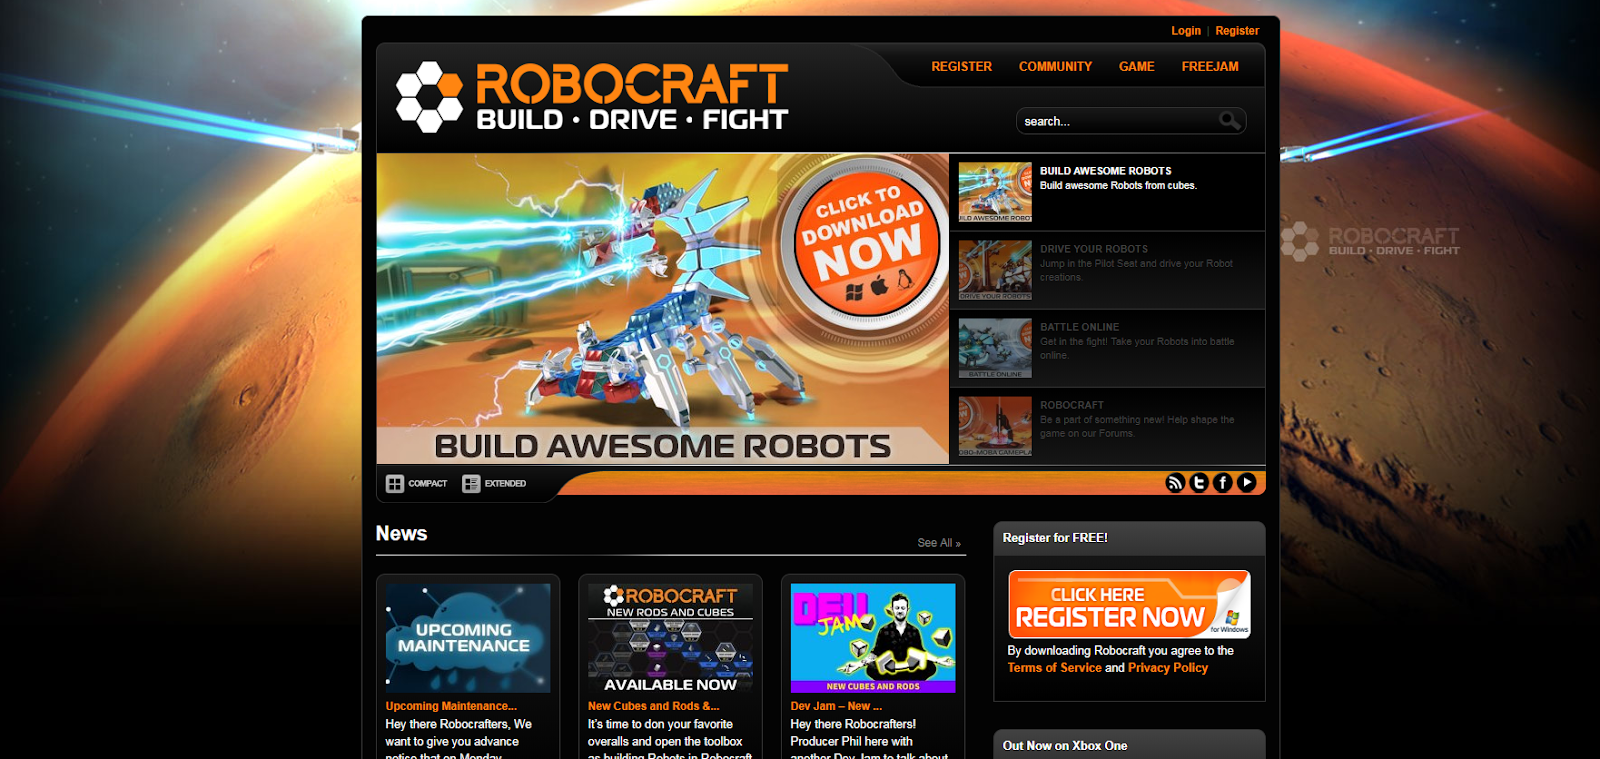Click the DRIVE YOUR ROBOTS slide title
Screen dimensions: 1600x759
point(1094,249)
